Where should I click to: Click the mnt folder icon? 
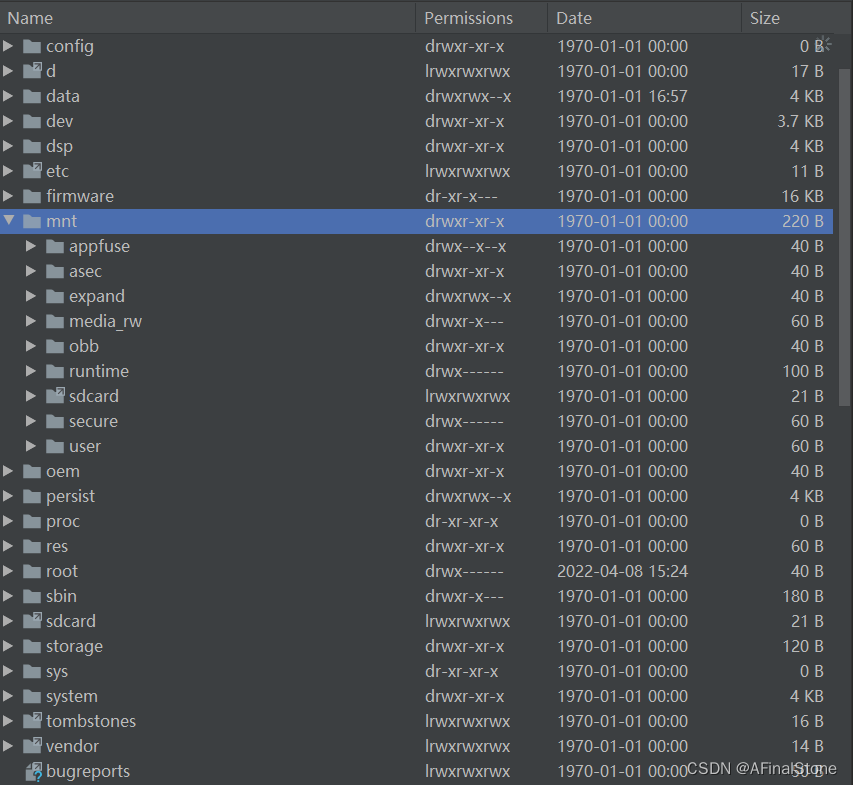(x=32, y=221)
